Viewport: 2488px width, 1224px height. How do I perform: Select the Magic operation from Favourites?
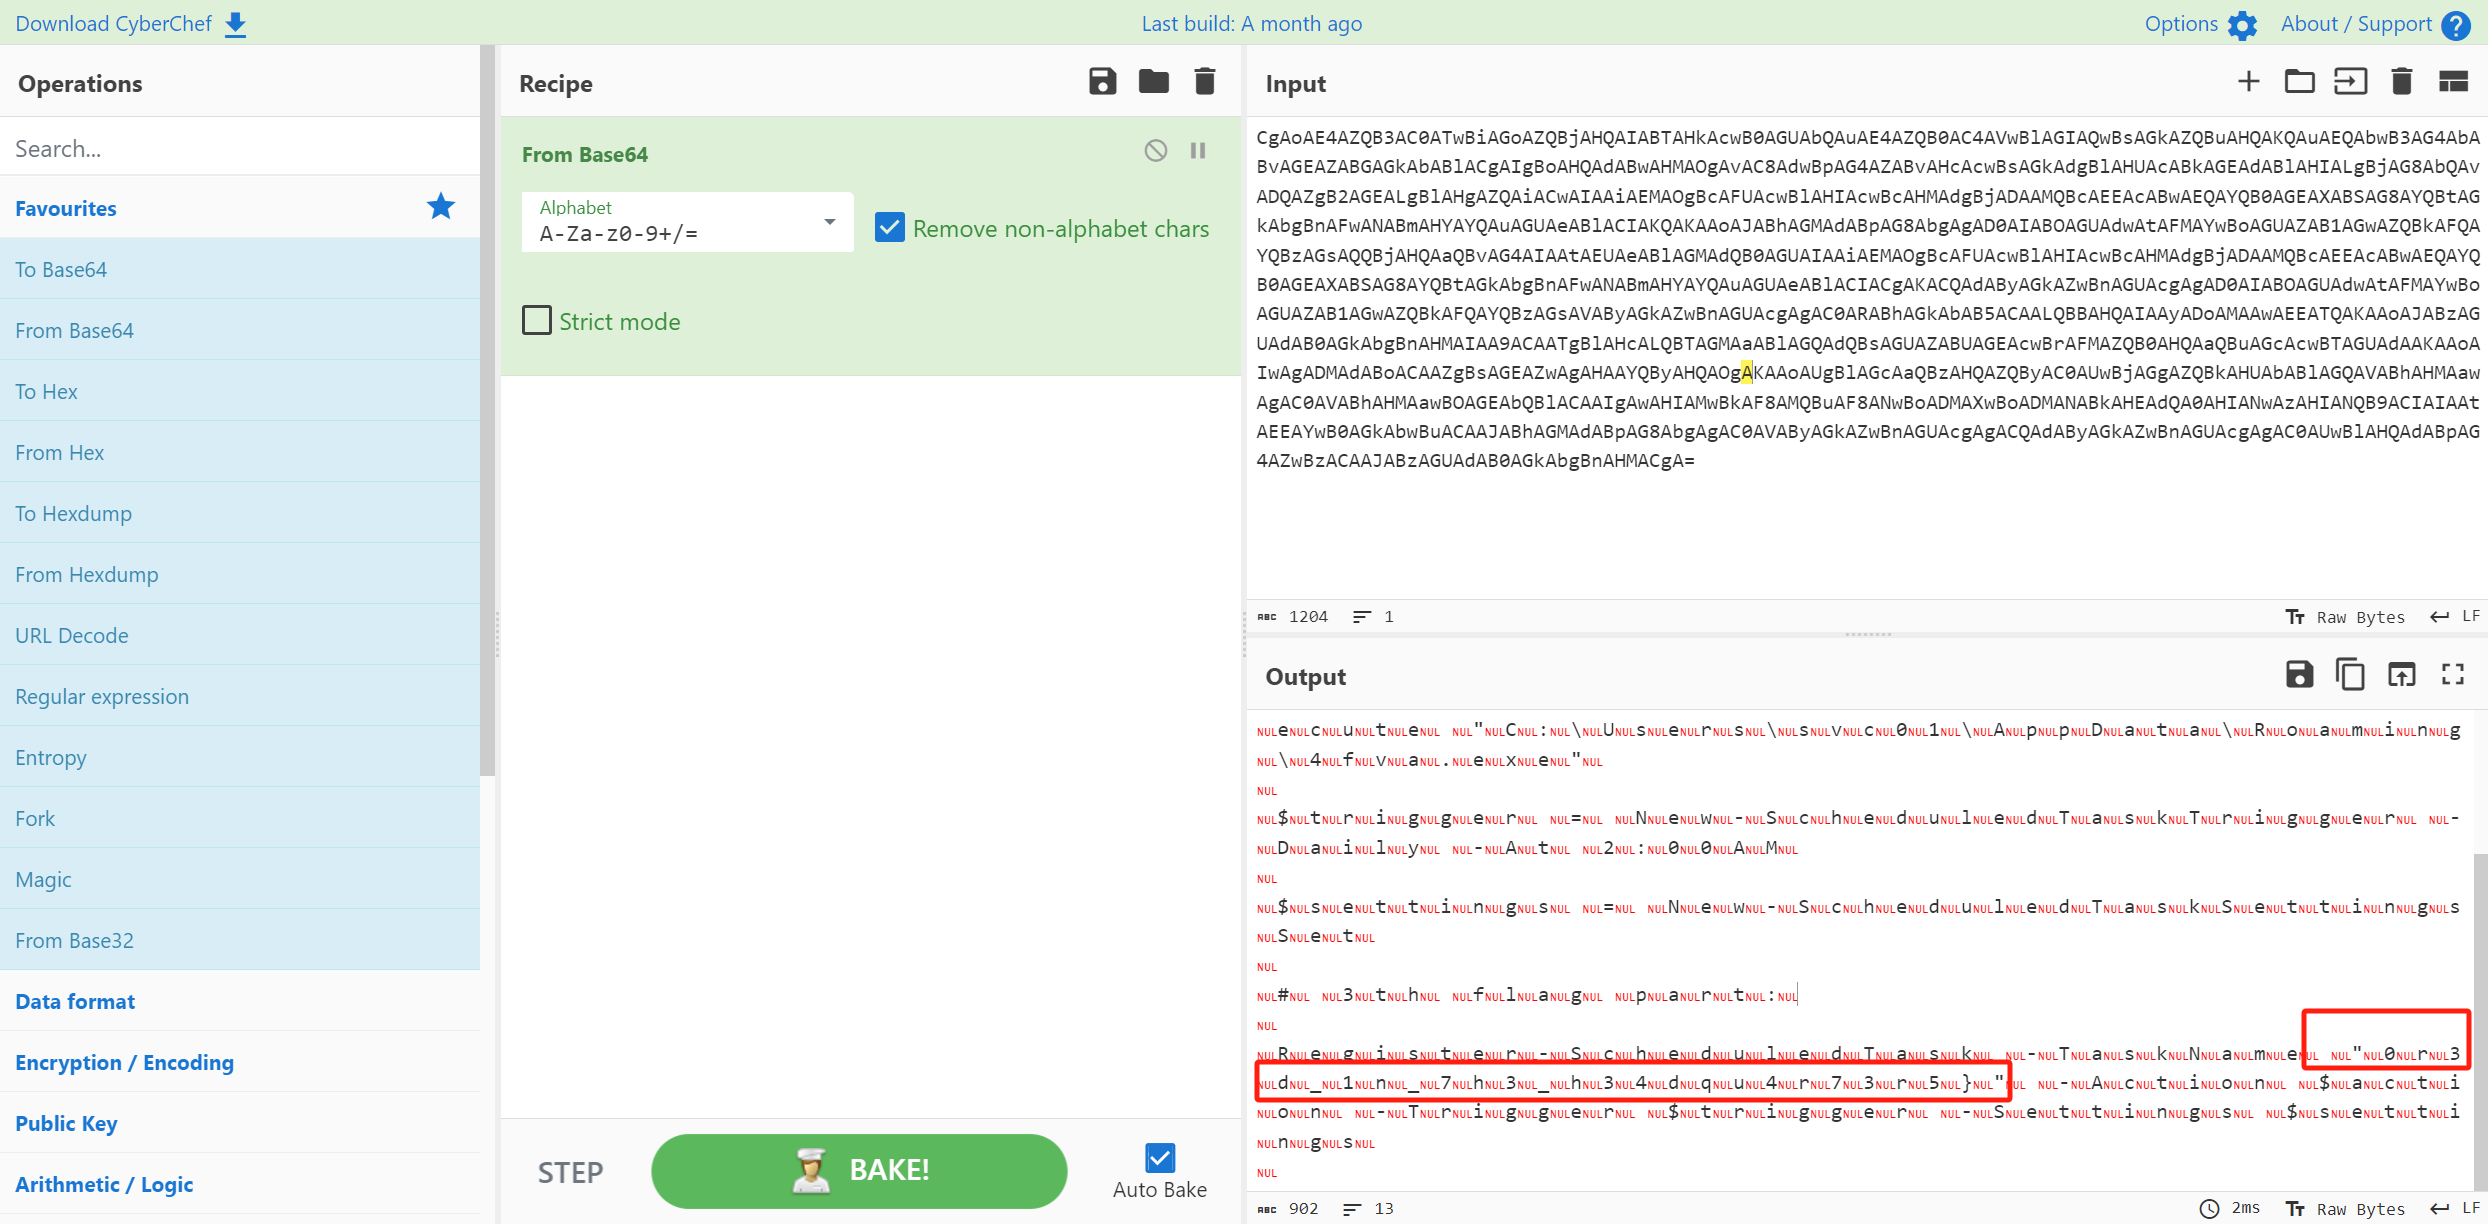tap(43, 879)
